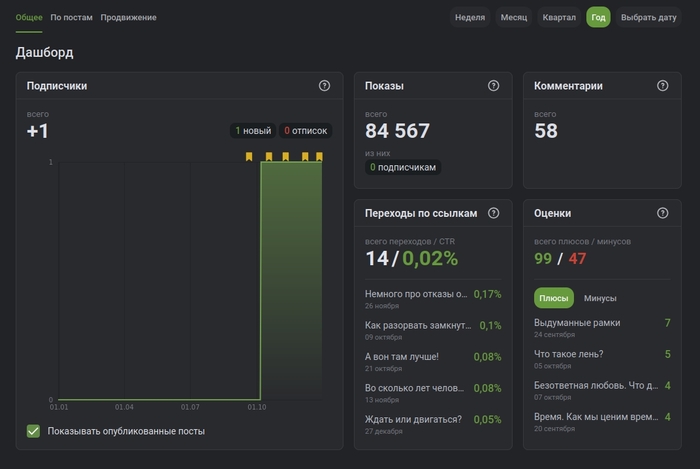Screen dimensions: 700x469
Task: Click first yellow post bookmark on chart
Action: [250, 157]
